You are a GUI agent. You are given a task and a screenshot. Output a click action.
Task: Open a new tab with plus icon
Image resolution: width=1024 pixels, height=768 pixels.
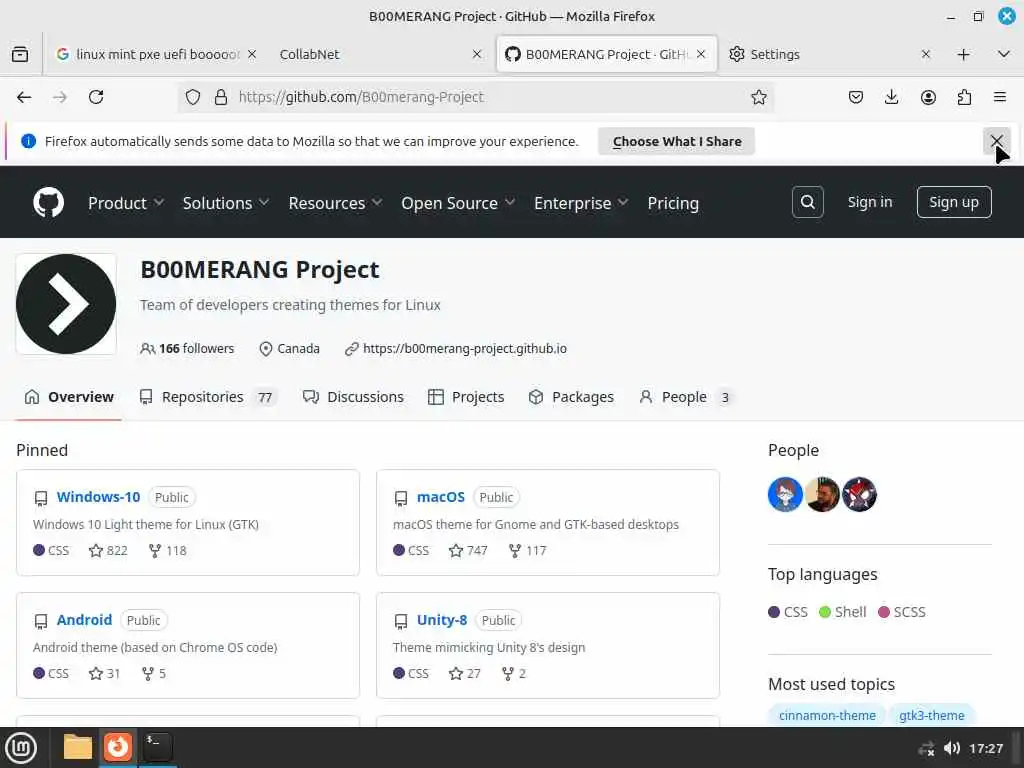(x=963, y=54)
